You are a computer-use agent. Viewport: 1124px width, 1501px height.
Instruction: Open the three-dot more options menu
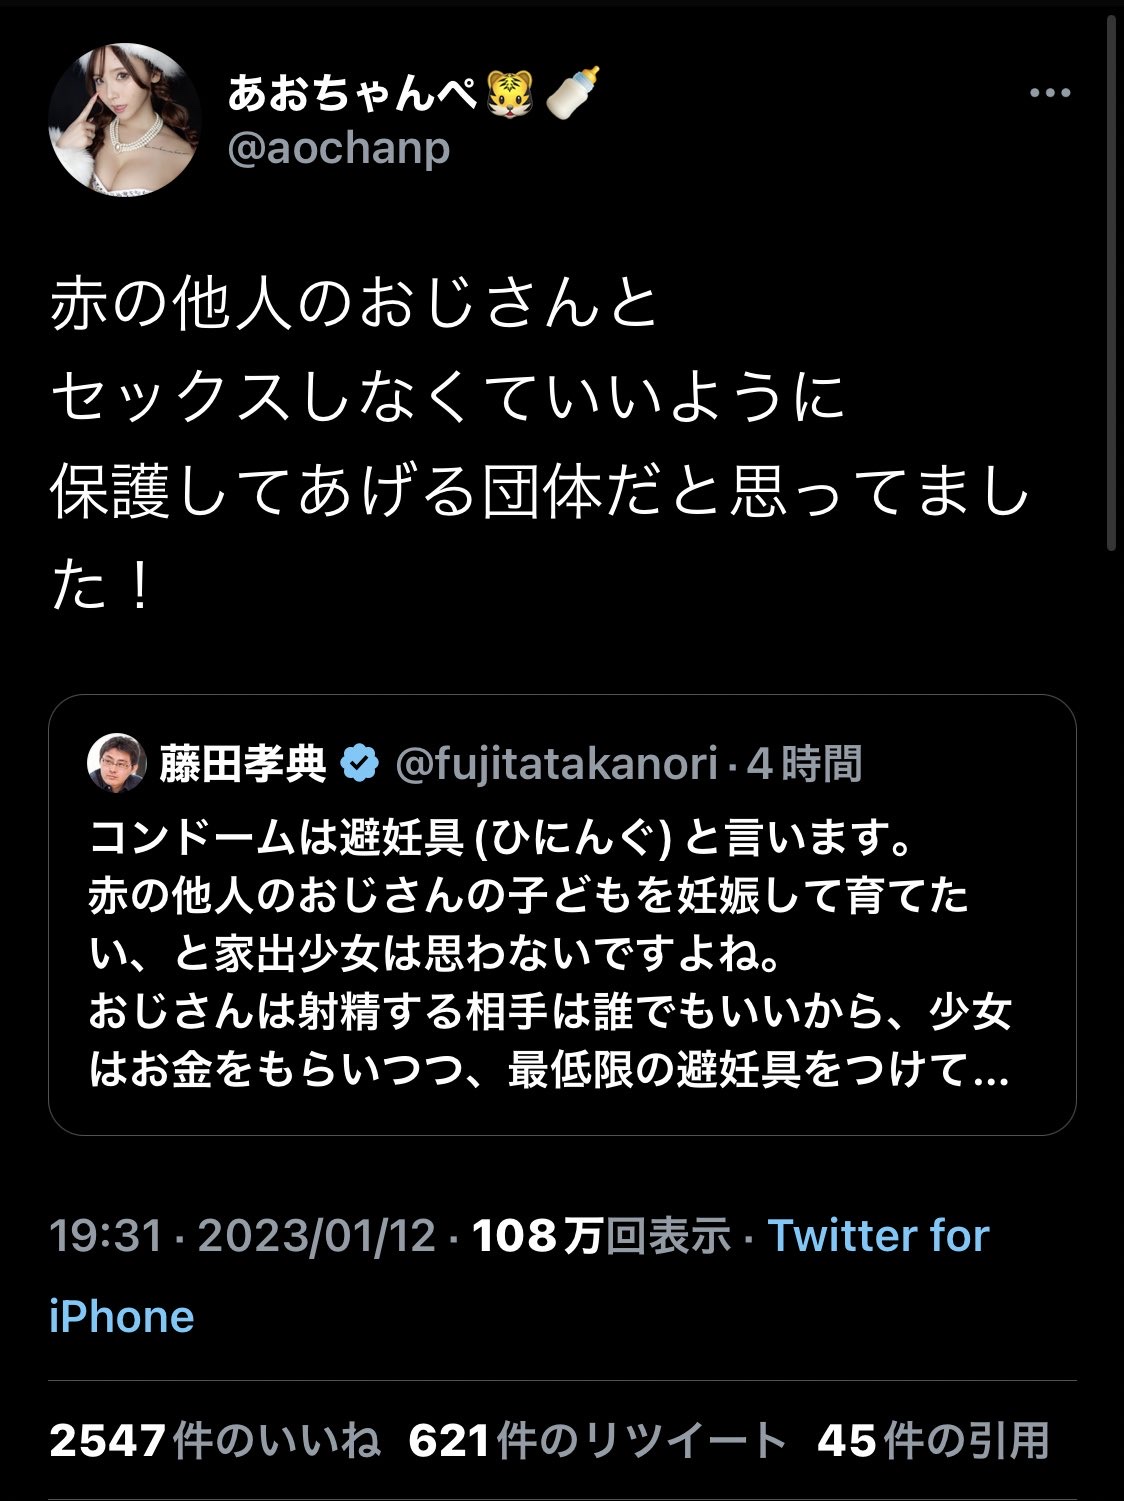tap(1050, 93)
